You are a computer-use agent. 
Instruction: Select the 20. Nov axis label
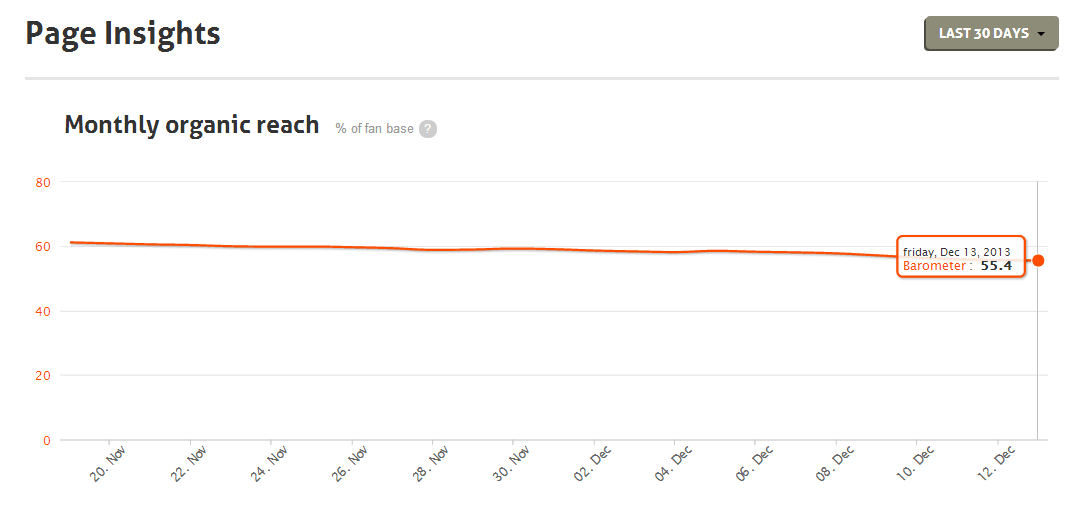click(109, 464)
